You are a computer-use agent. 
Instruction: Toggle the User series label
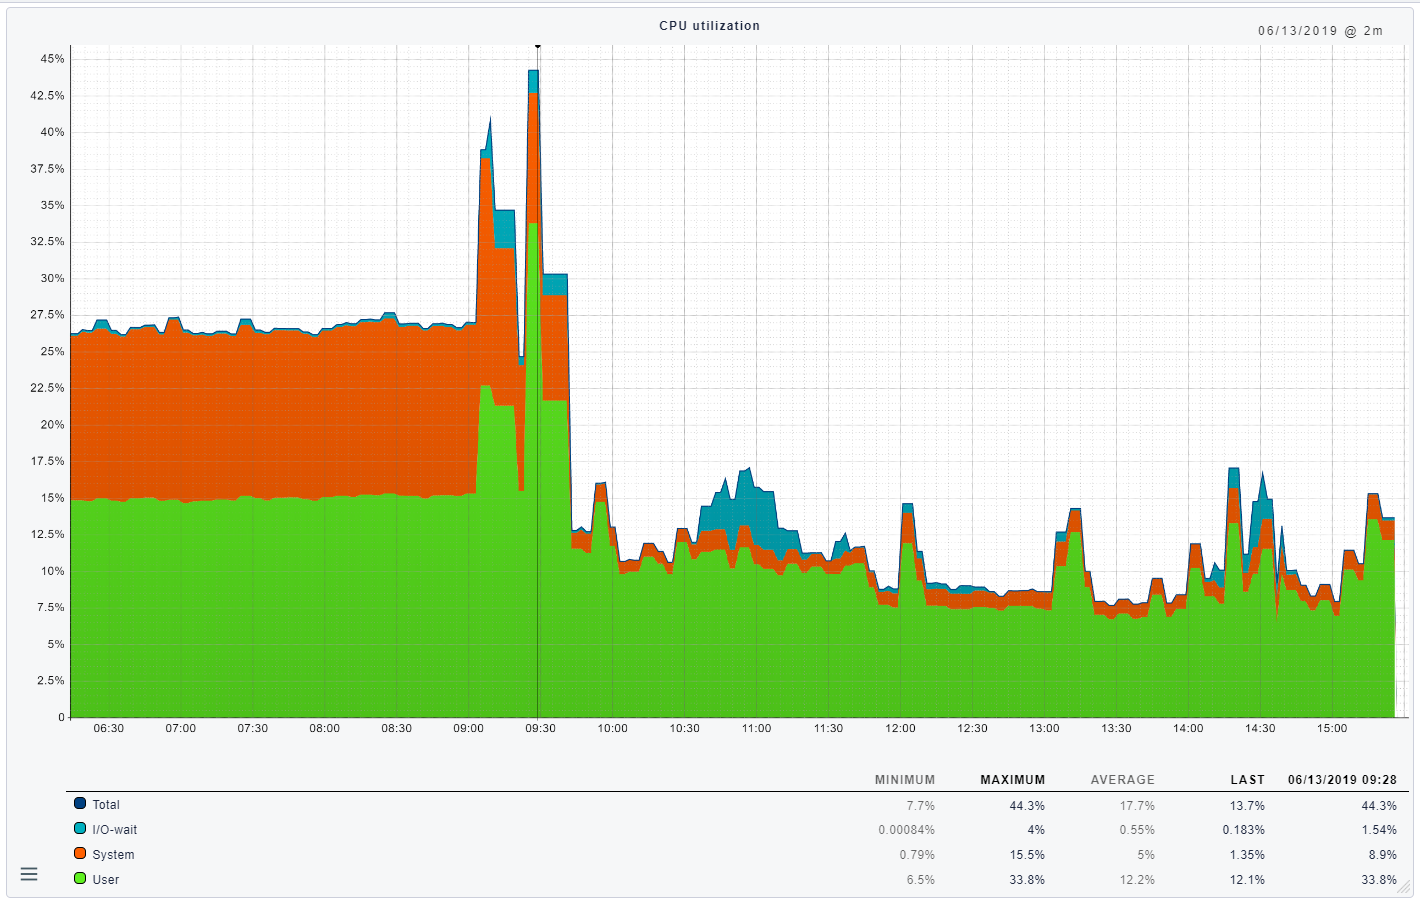click(106, 880)
